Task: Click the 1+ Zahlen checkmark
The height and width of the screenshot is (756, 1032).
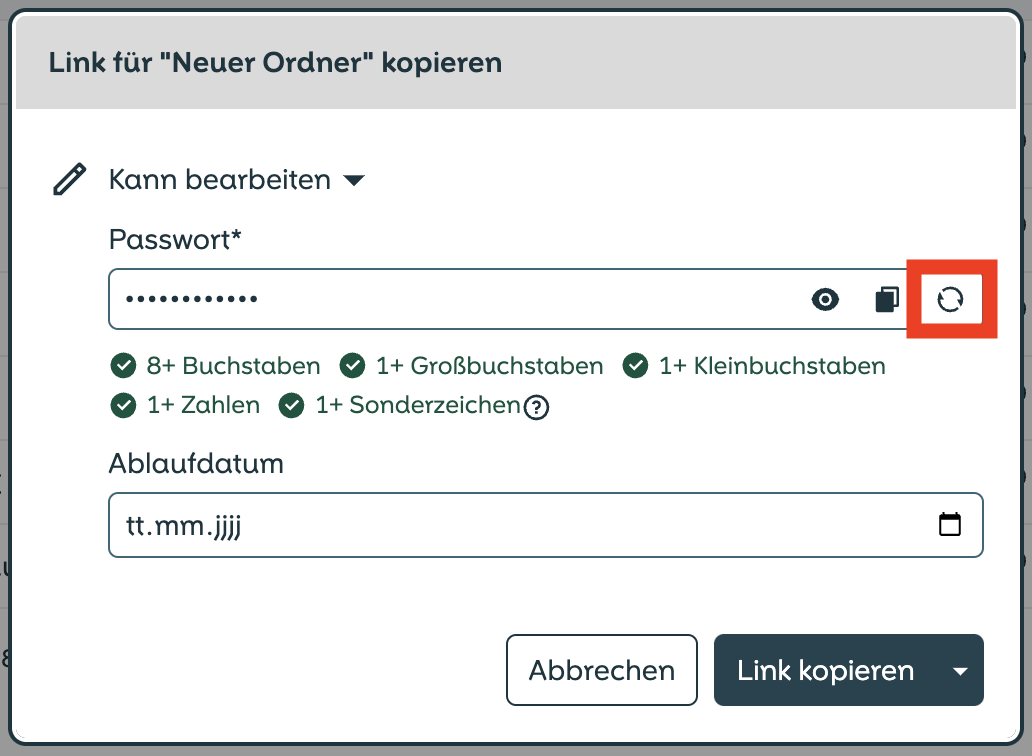Action: click(x=123, y=405)
